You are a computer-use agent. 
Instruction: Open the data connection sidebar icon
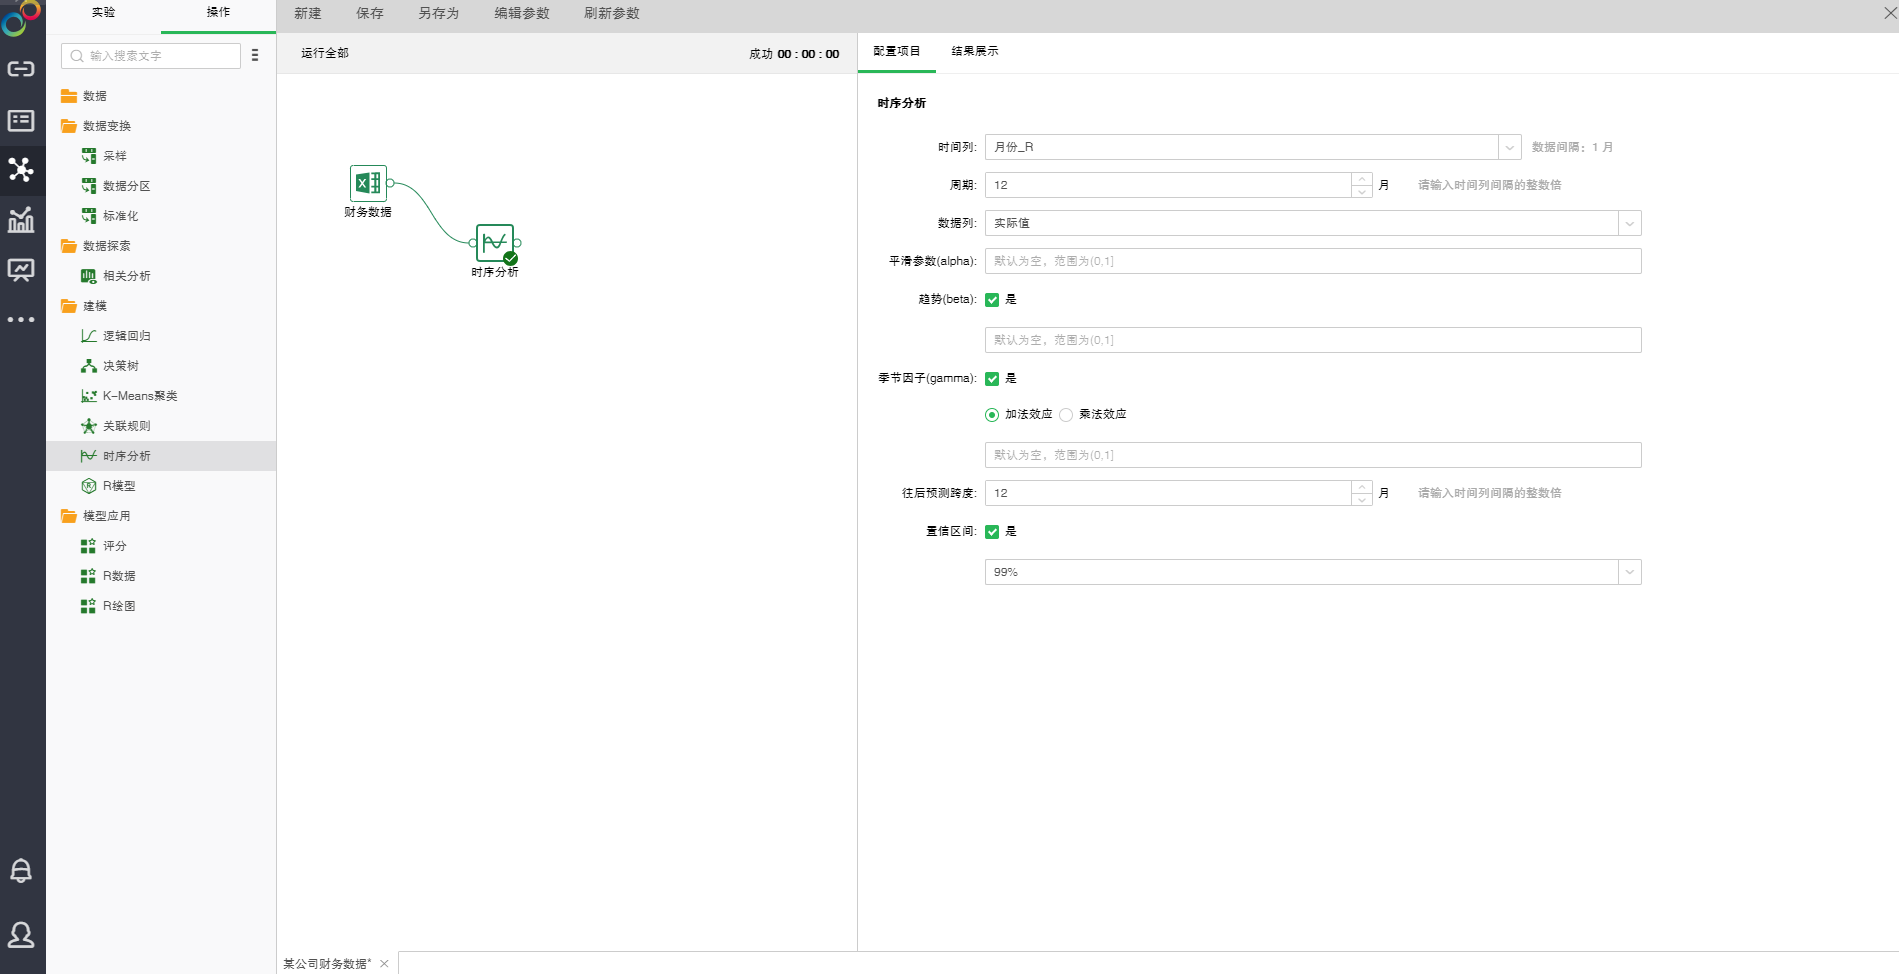(21, 69)
